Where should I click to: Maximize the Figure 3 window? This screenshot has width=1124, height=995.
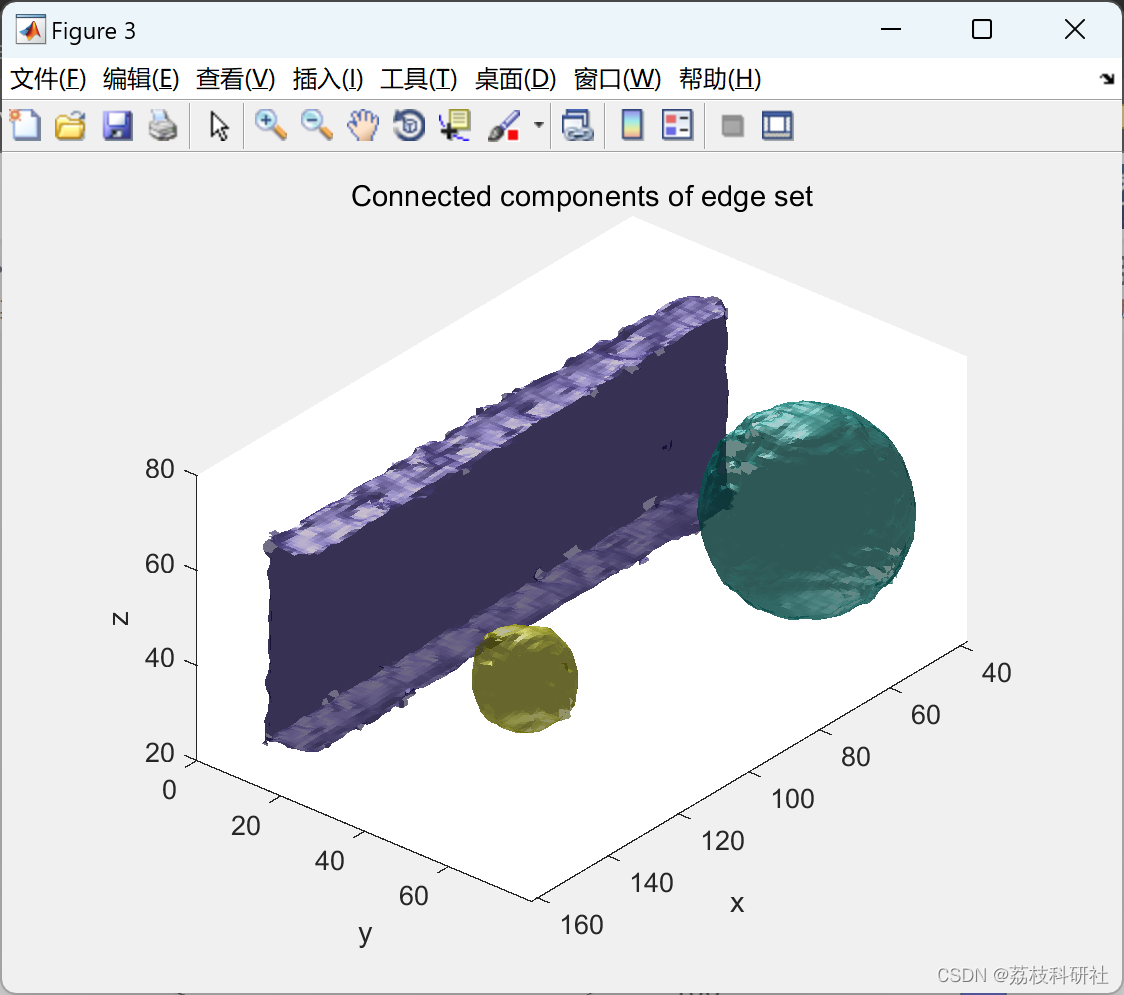pyautogui.click(x=981, y=29)
